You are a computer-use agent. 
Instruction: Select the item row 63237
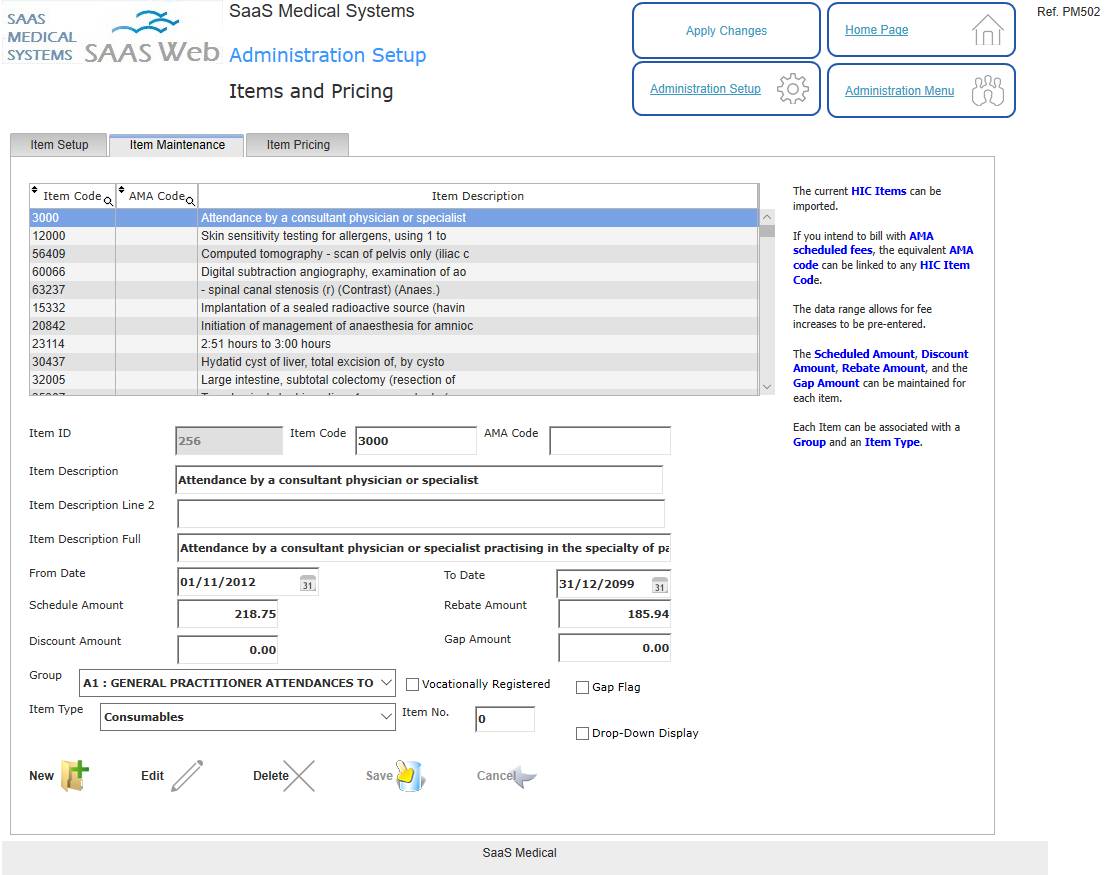pos(394,290)
